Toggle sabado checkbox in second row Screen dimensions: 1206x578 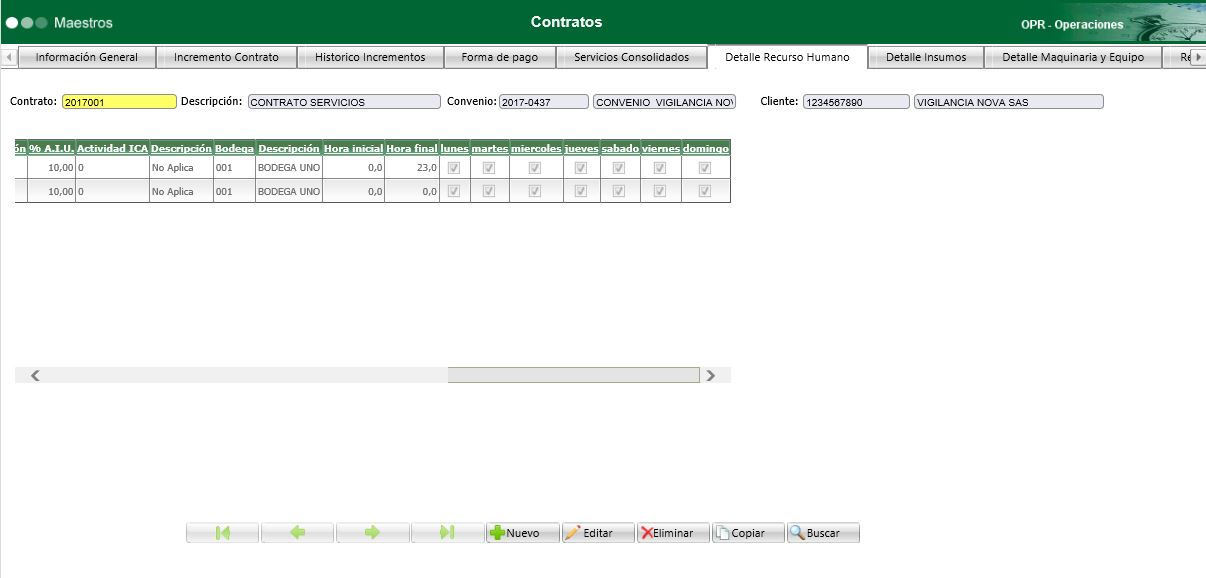[619, 191]
